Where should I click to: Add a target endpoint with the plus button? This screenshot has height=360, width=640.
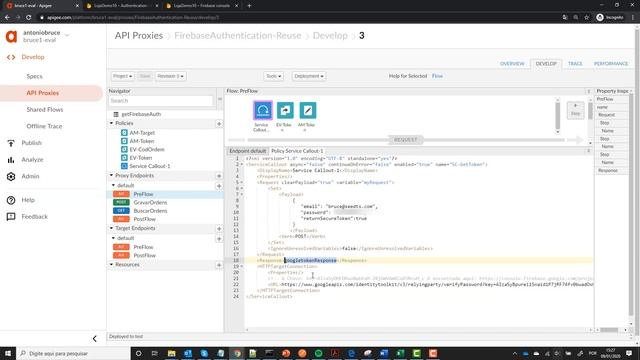click(x=219, y=229)
